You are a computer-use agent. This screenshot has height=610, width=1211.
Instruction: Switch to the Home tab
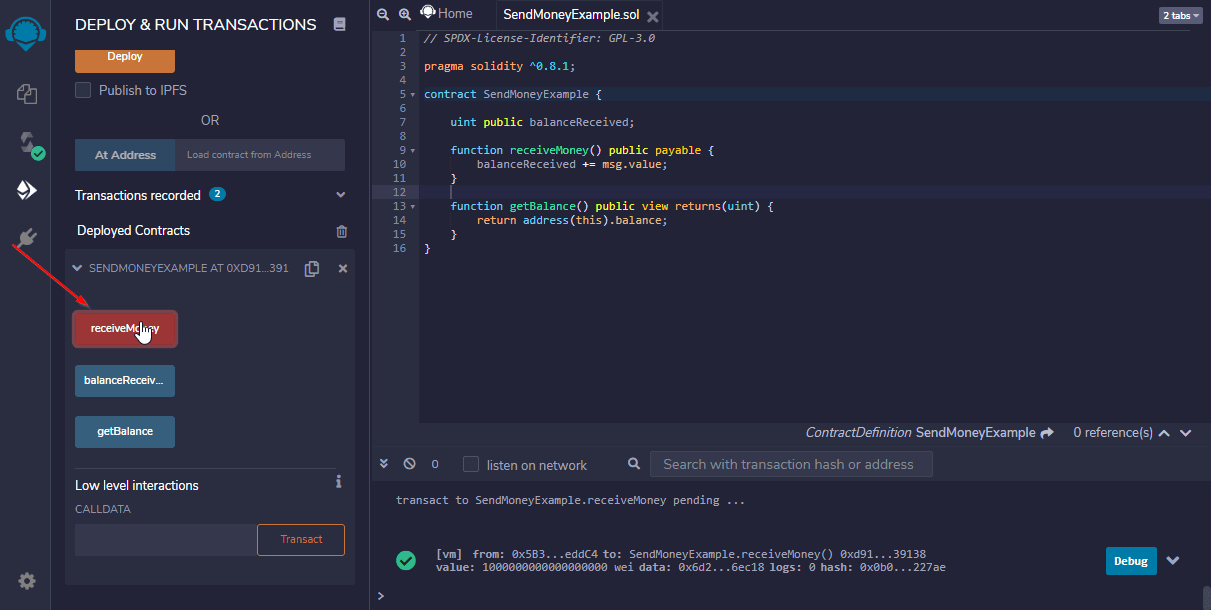point(446,14)
